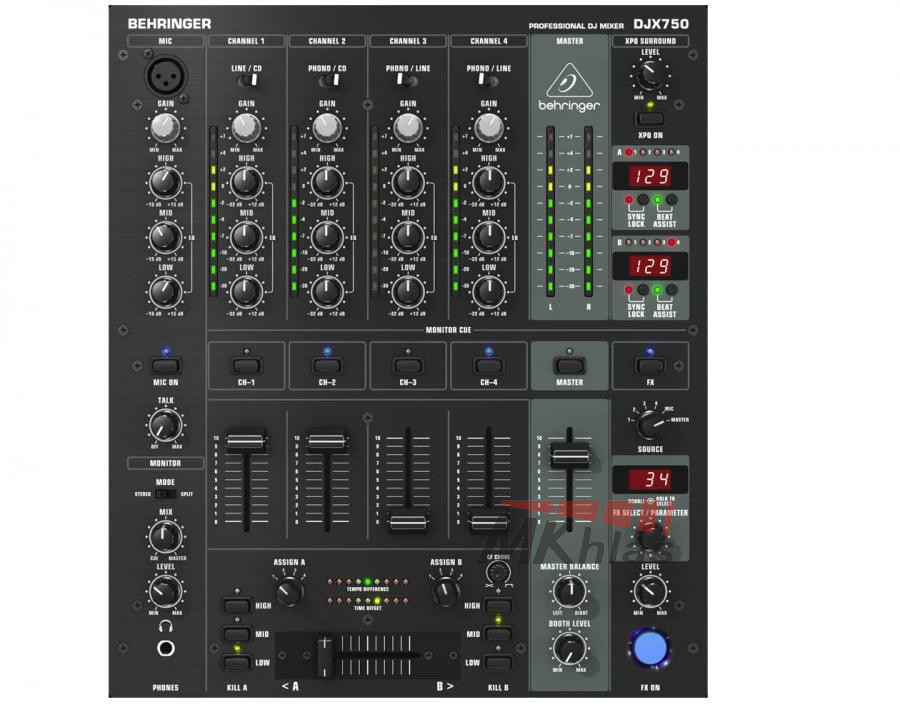This screenshot has width=900, height=707.
Task: Click the XPQ Surround LEVEL knob
Action: tap(650, 75)
